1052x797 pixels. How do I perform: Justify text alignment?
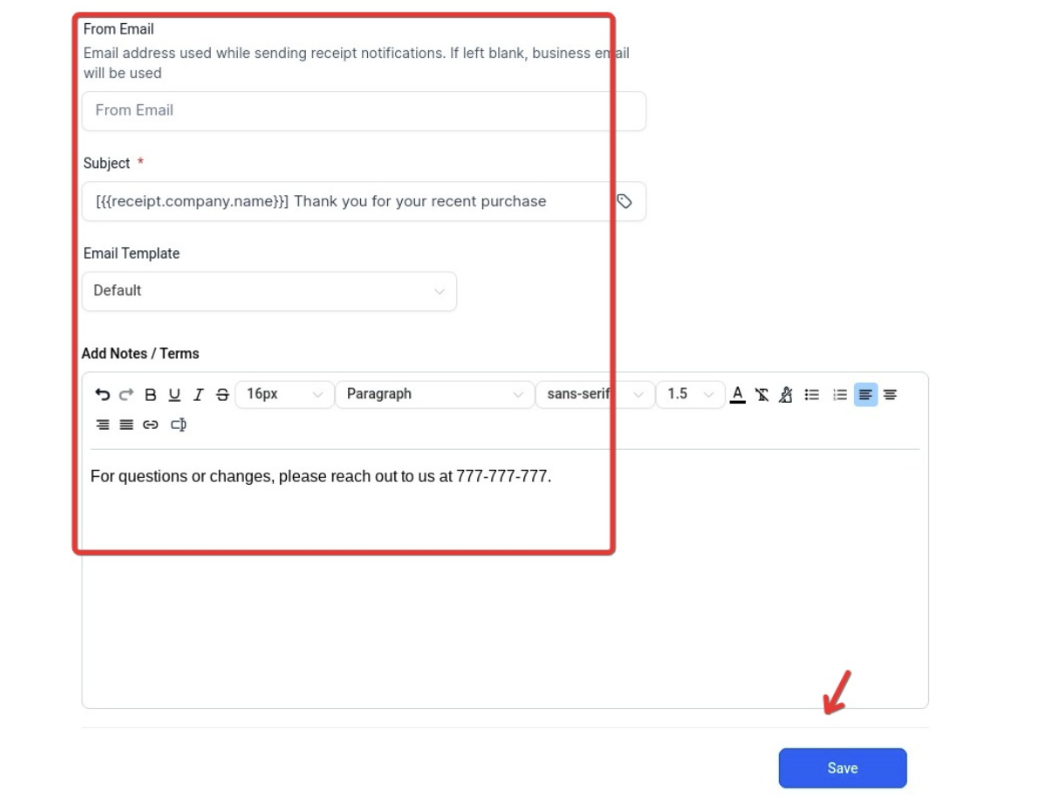click(x=126, y=425)
